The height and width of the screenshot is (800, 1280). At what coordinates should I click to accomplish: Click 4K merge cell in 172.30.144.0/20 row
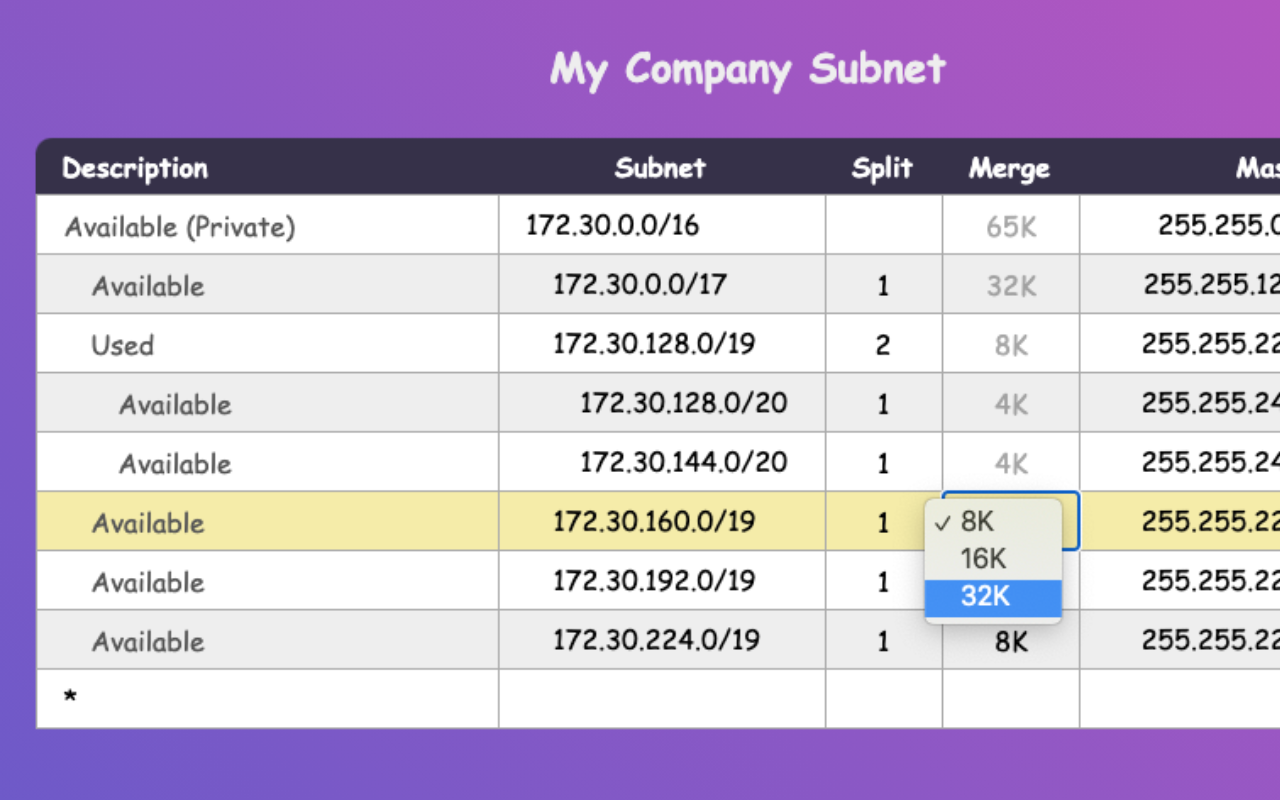(1011, 462)
